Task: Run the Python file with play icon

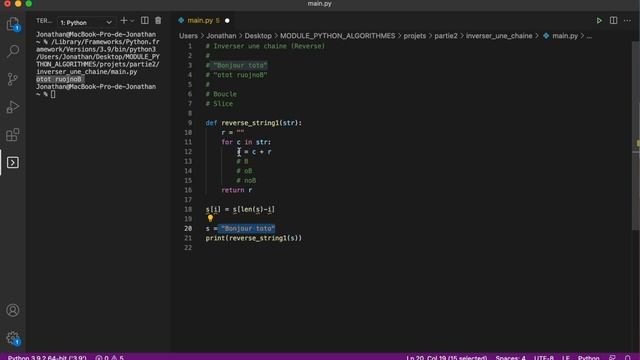Action: coord(599,20)
